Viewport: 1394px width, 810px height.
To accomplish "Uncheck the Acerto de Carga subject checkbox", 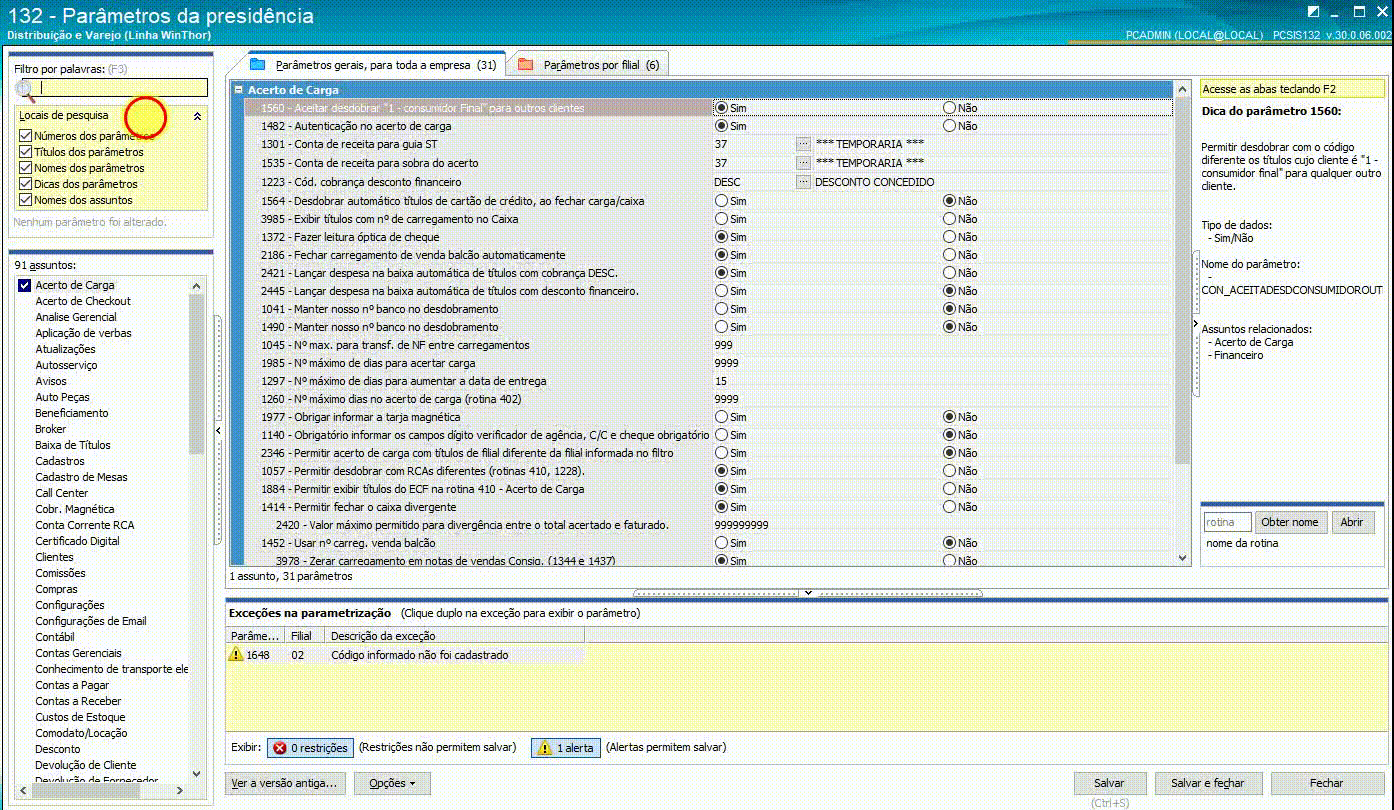I will click(x=25, y=285).
